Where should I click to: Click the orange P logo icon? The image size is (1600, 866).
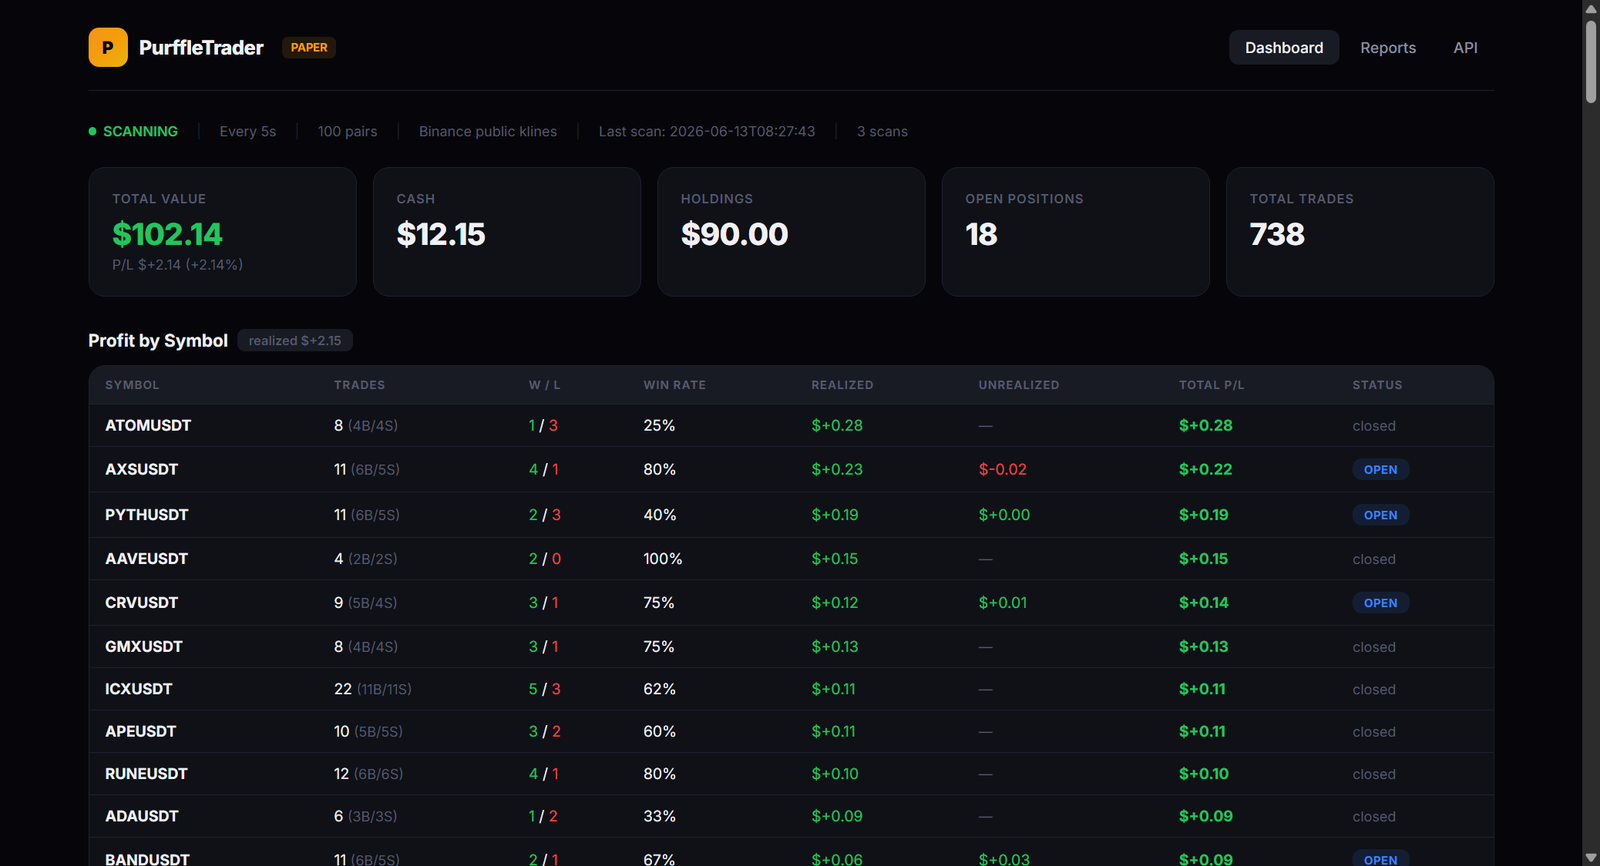[108, 47]
